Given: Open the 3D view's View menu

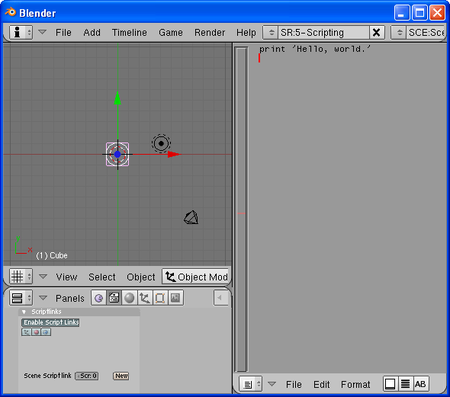Looking at the screenshot, I should pos(66,277).
